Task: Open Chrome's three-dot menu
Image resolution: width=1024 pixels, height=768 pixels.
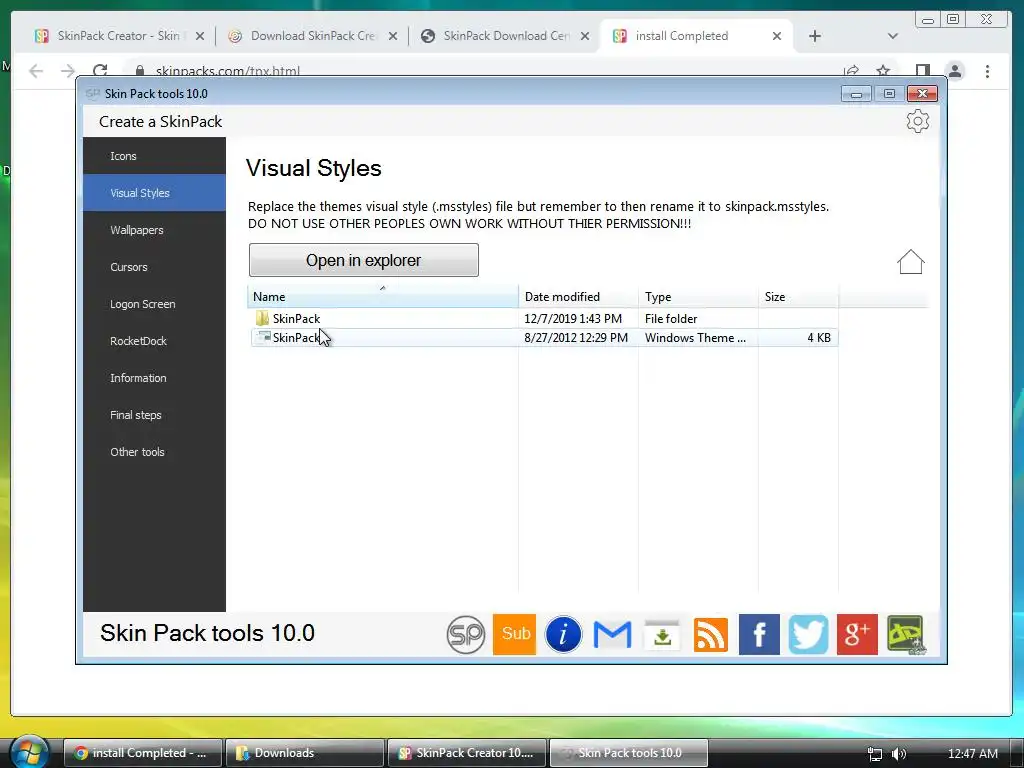Action: pyautogui.click(x=987, y=71)
